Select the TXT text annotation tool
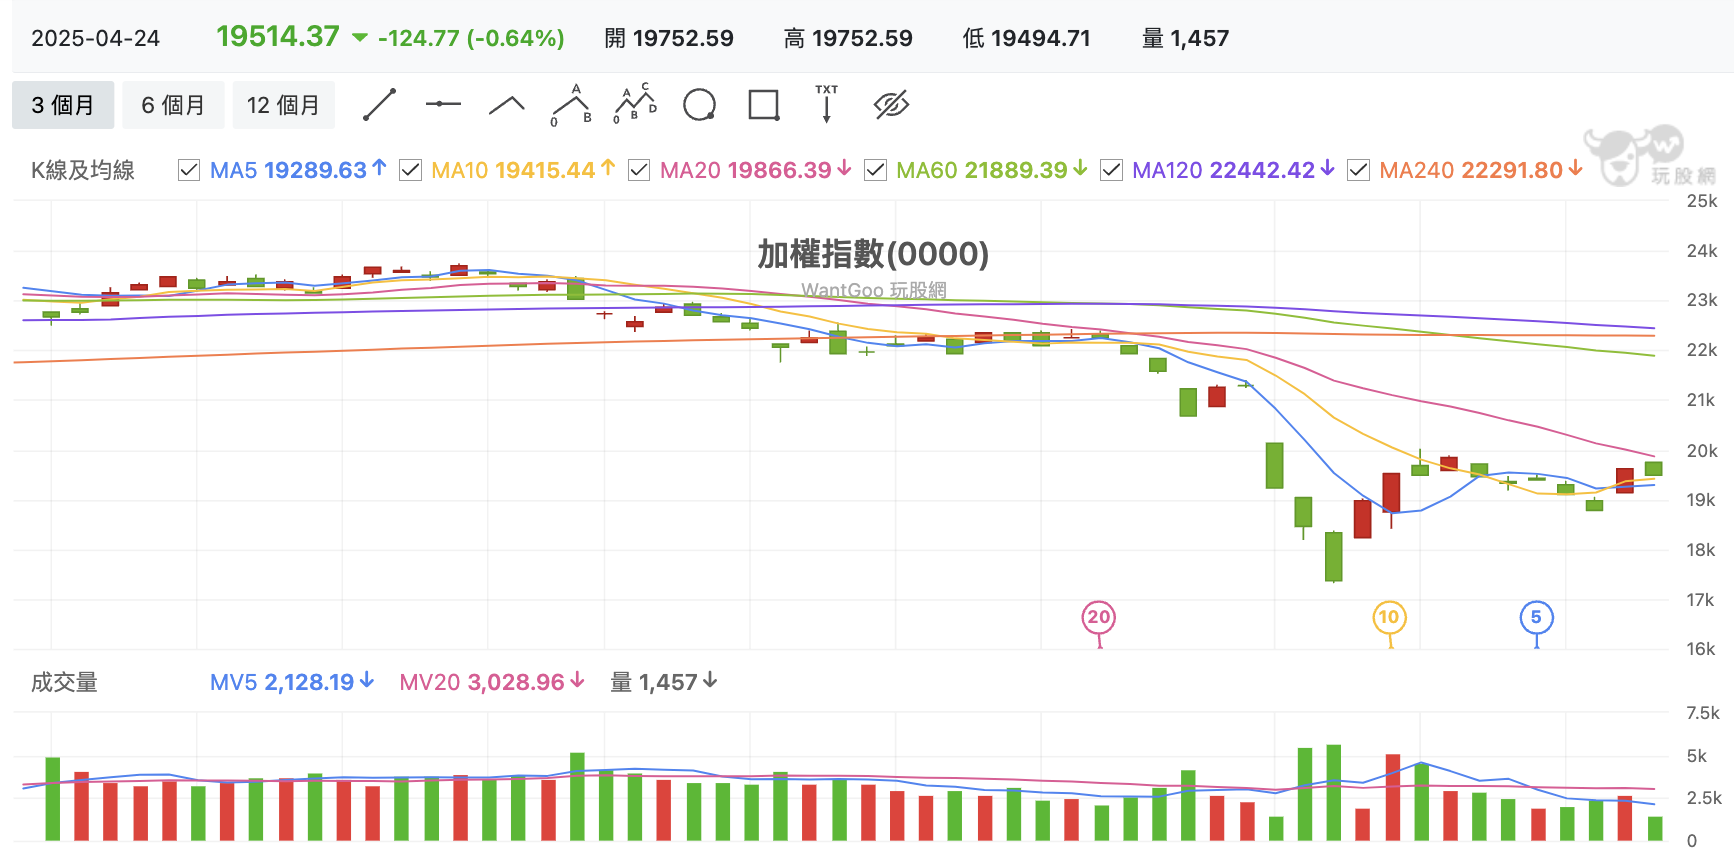The image size is (1734, 856). (x=827, y=104)
